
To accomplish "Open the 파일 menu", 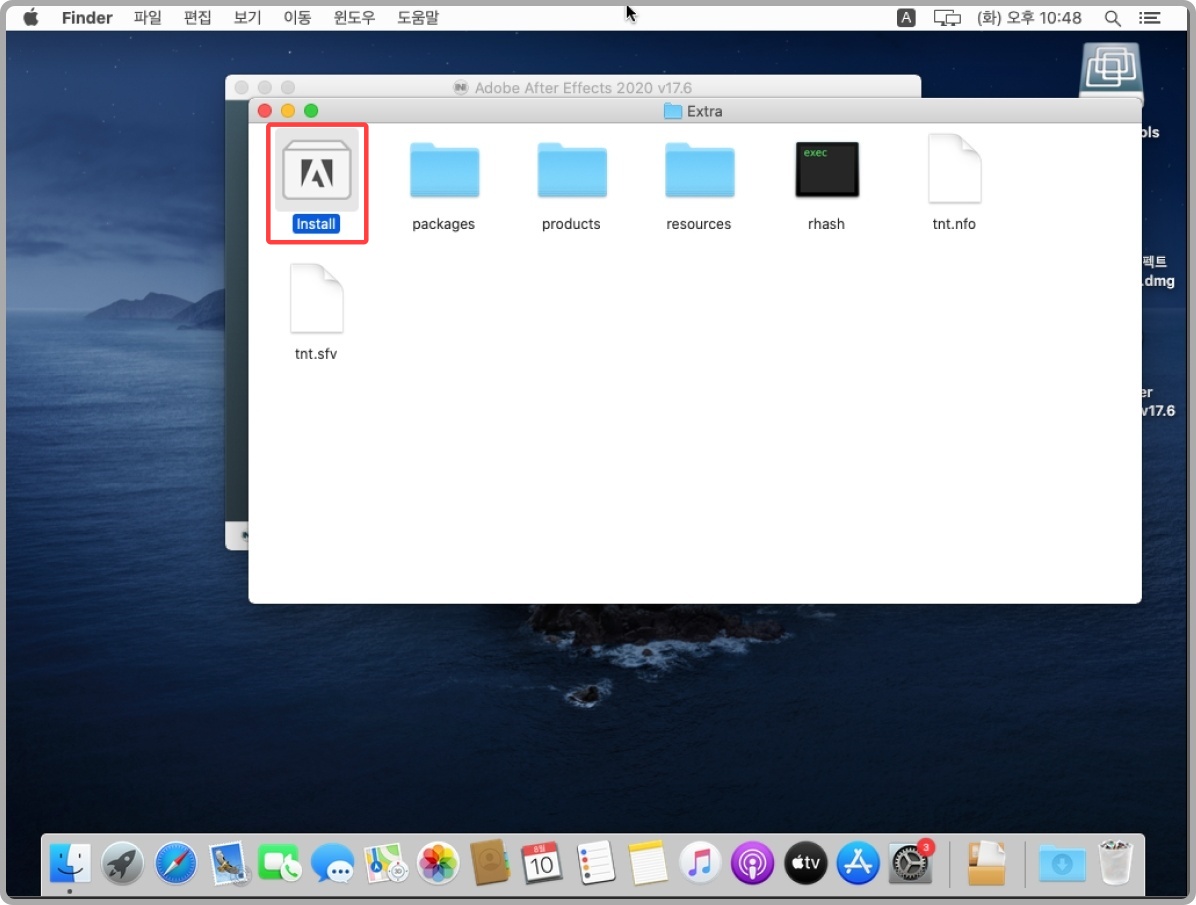I will [147, 18].
